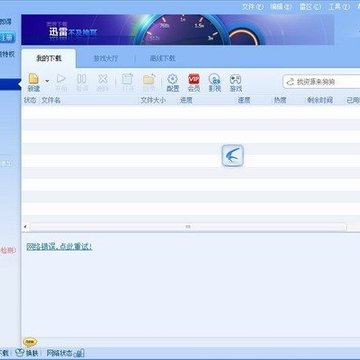
Task: Open the 文件(F) menu
Action: pos(252,7)
